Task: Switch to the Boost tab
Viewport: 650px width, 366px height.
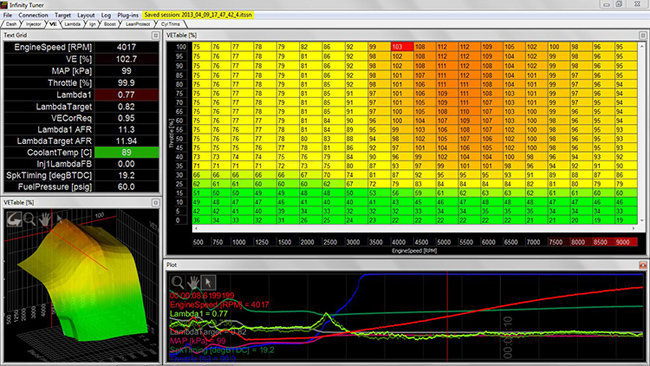Action: click(x=110, y=24)
